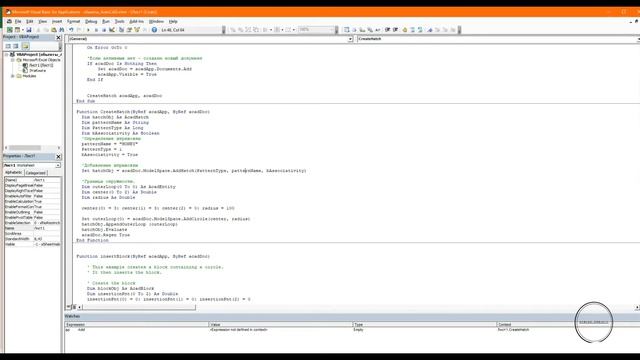The image size is (640, 360).
Task: Click the Reset stop toolbar icon
Action: coord(104,30)
